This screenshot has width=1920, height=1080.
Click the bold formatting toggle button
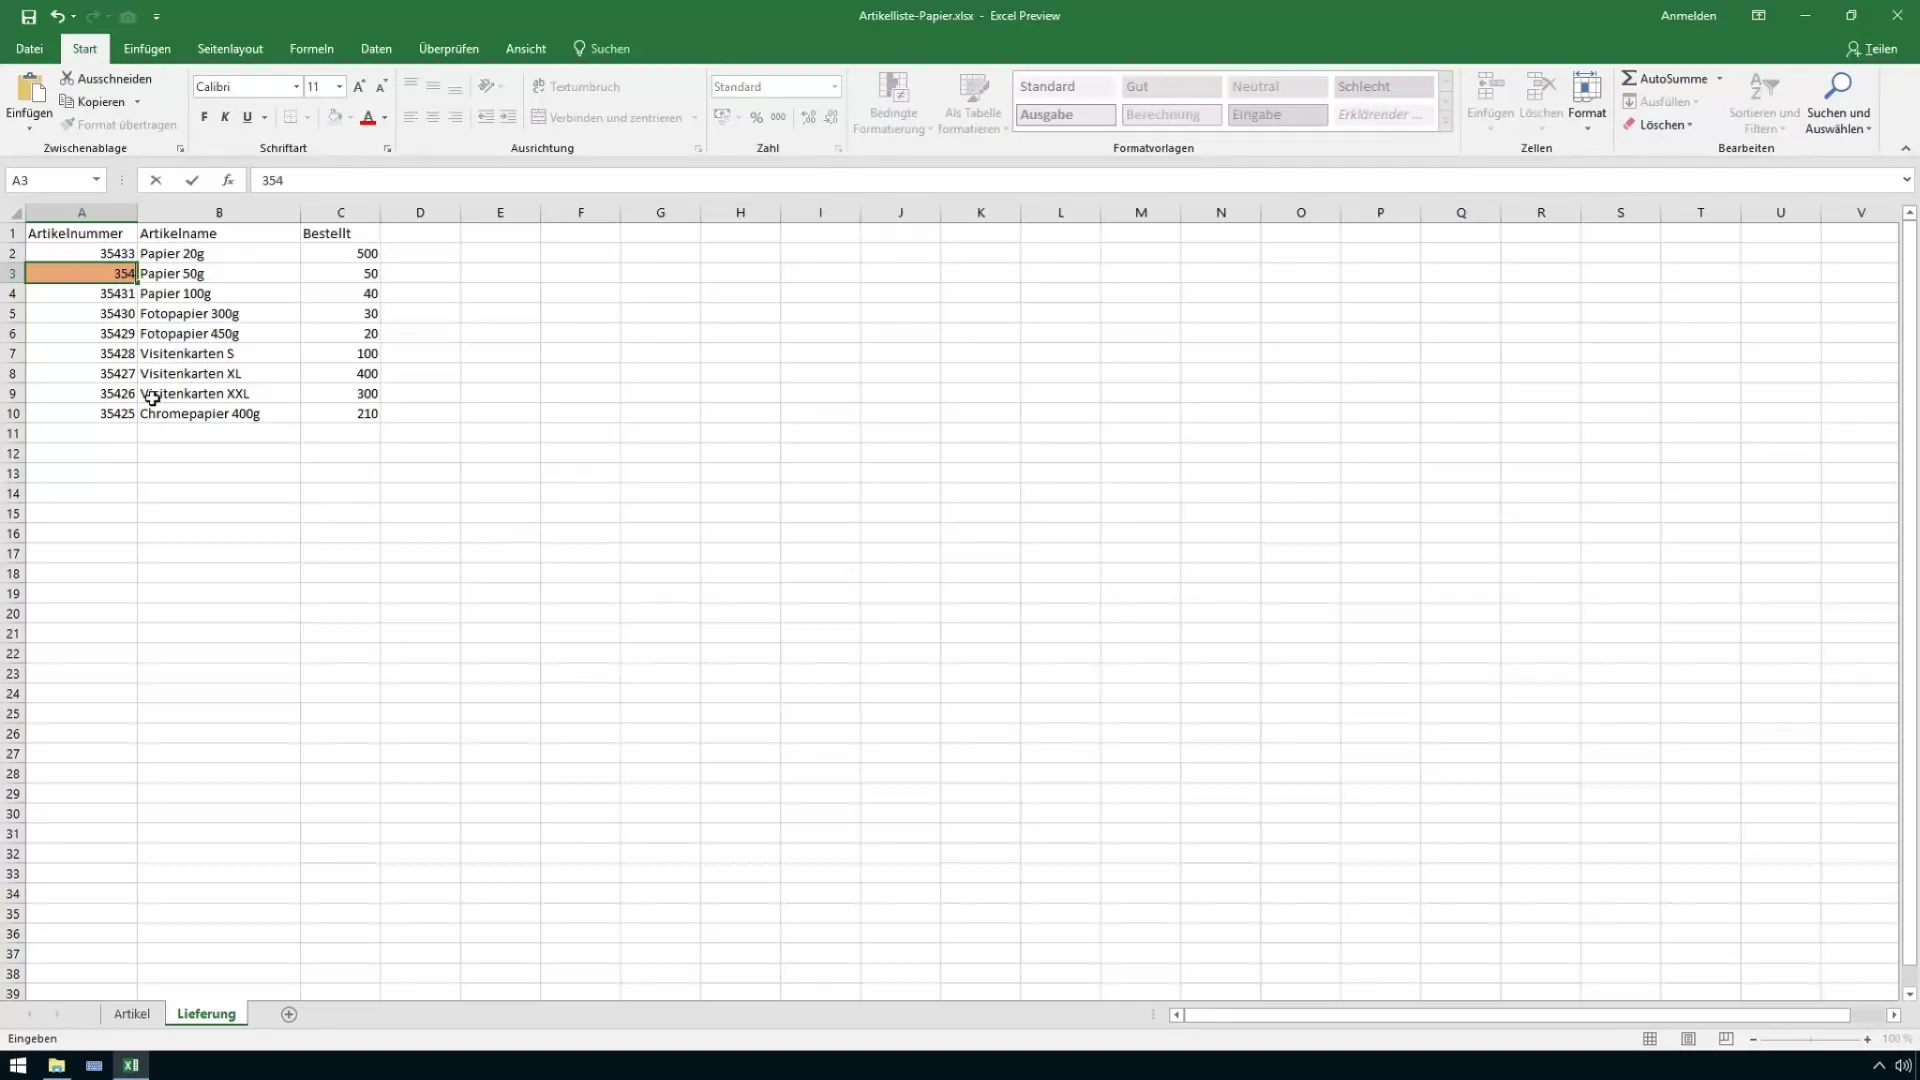pos(203,117)
